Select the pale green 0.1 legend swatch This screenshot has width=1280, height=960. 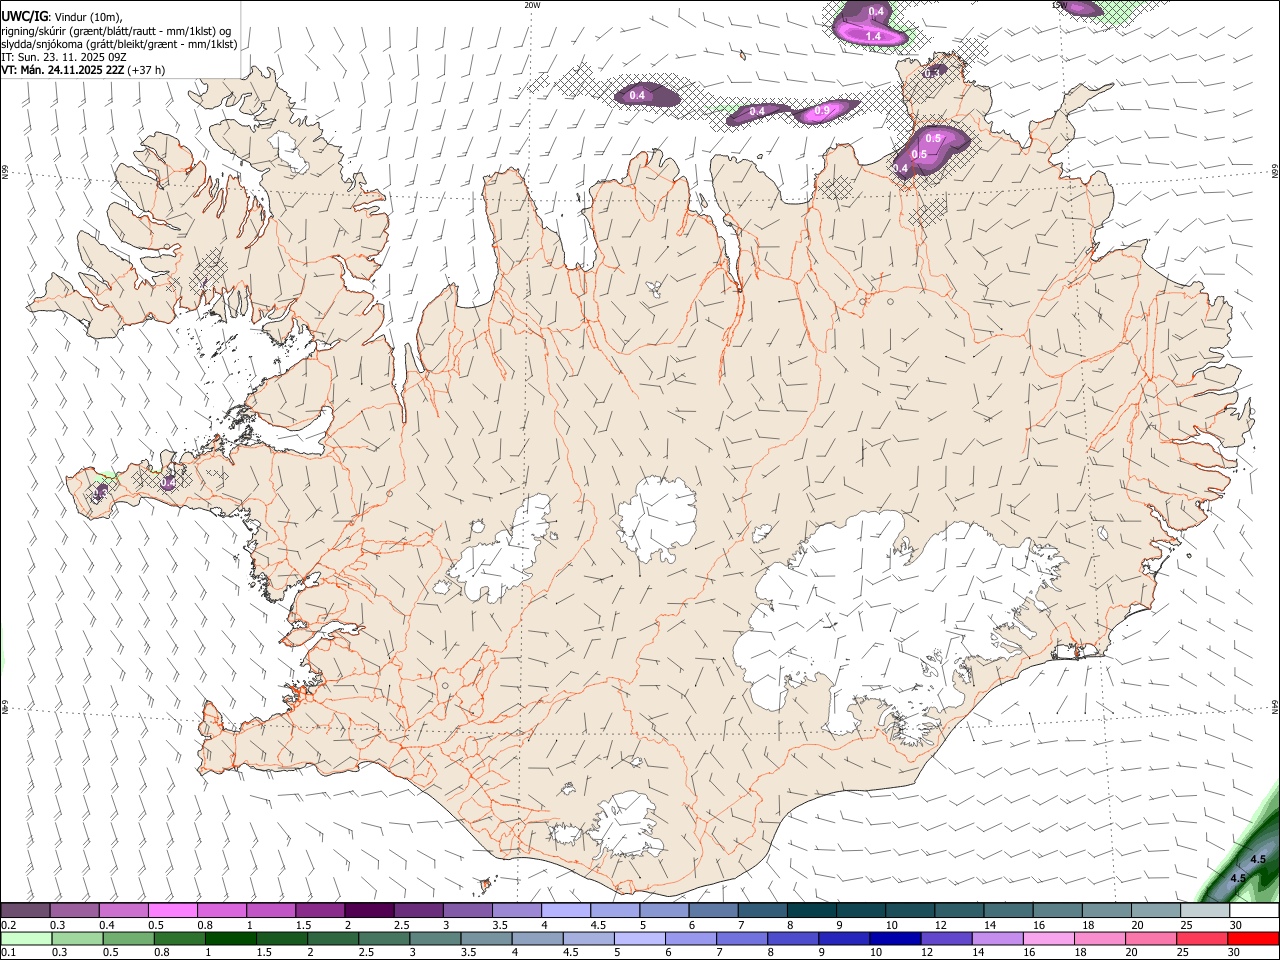click(x=26, y=938)
